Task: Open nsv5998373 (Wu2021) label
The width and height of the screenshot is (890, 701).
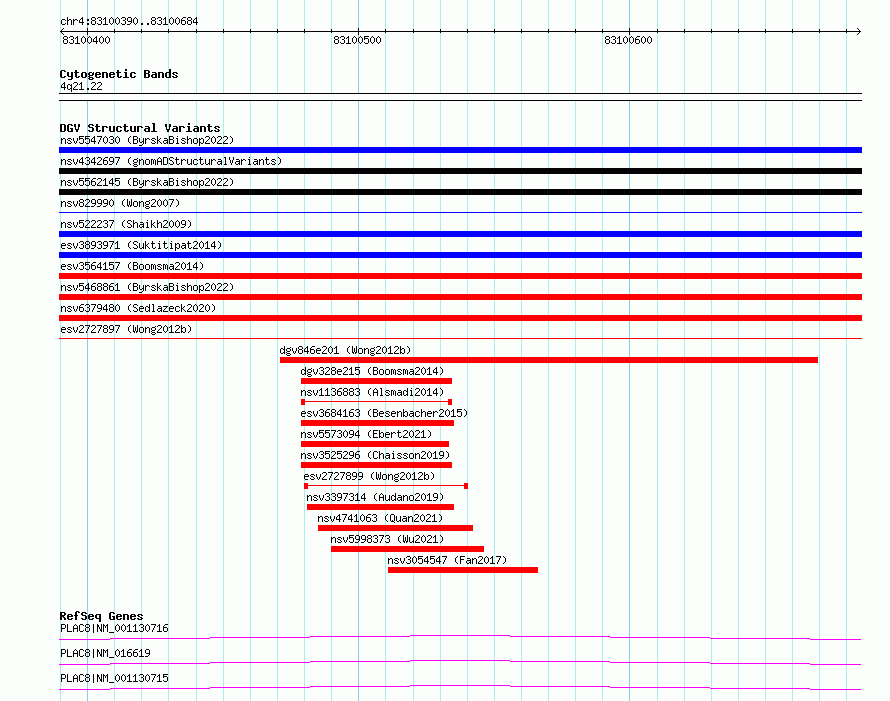Action: pos(387,539)
